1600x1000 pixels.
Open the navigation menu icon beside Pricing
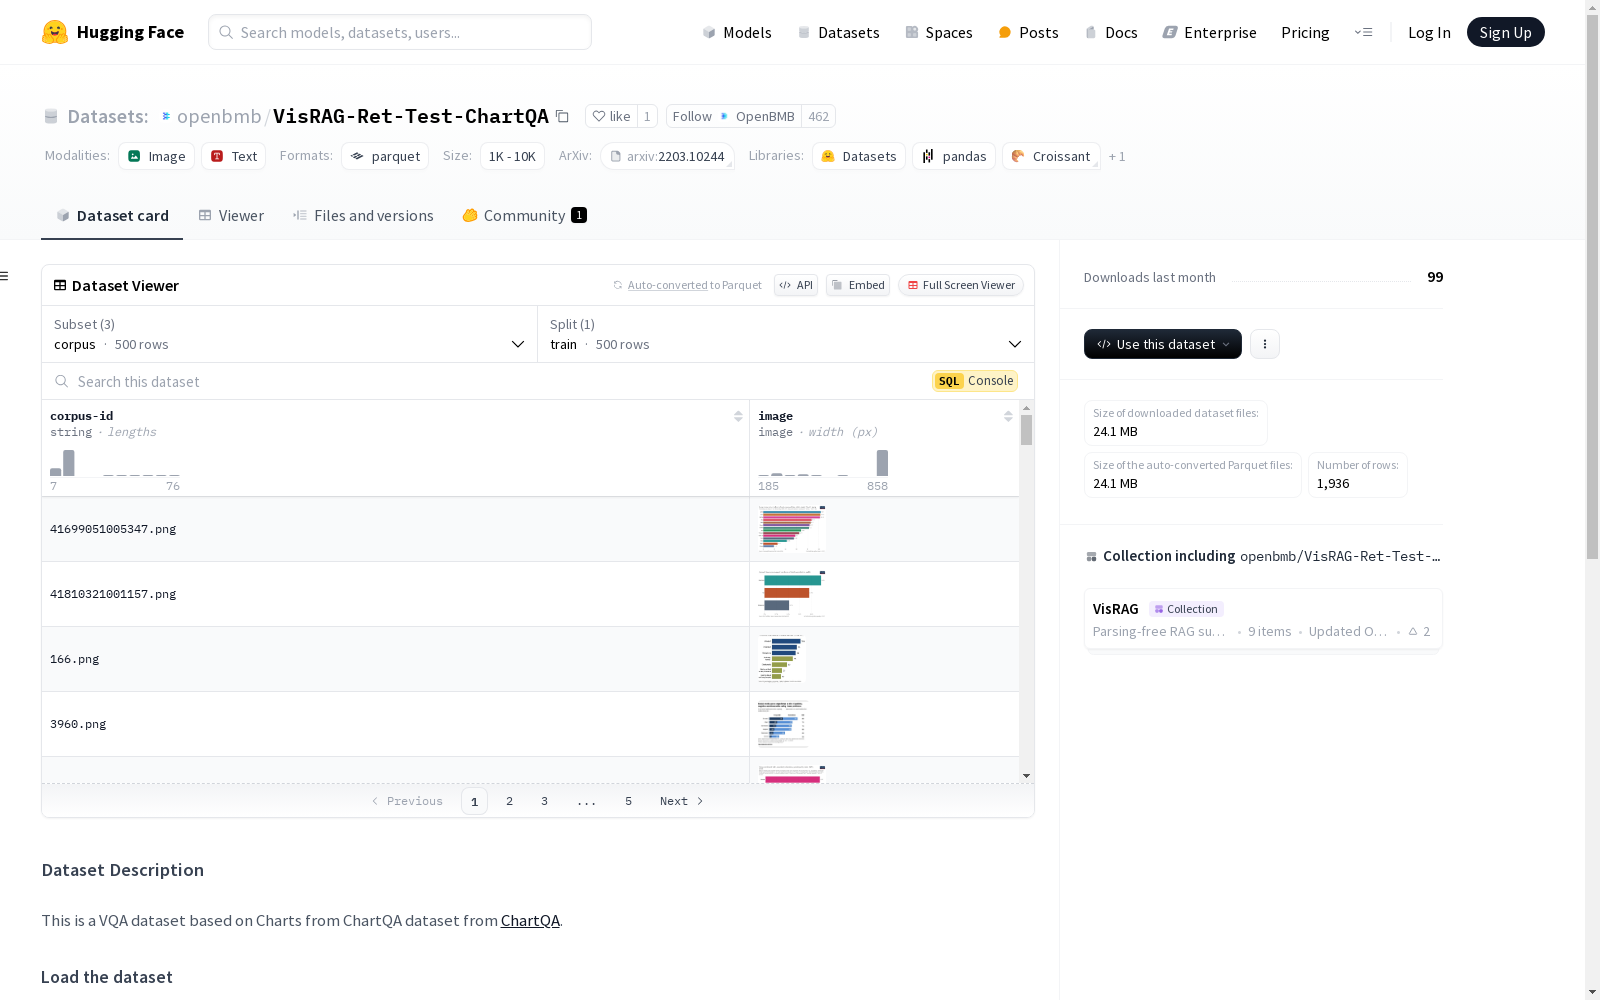point(1363,32)
